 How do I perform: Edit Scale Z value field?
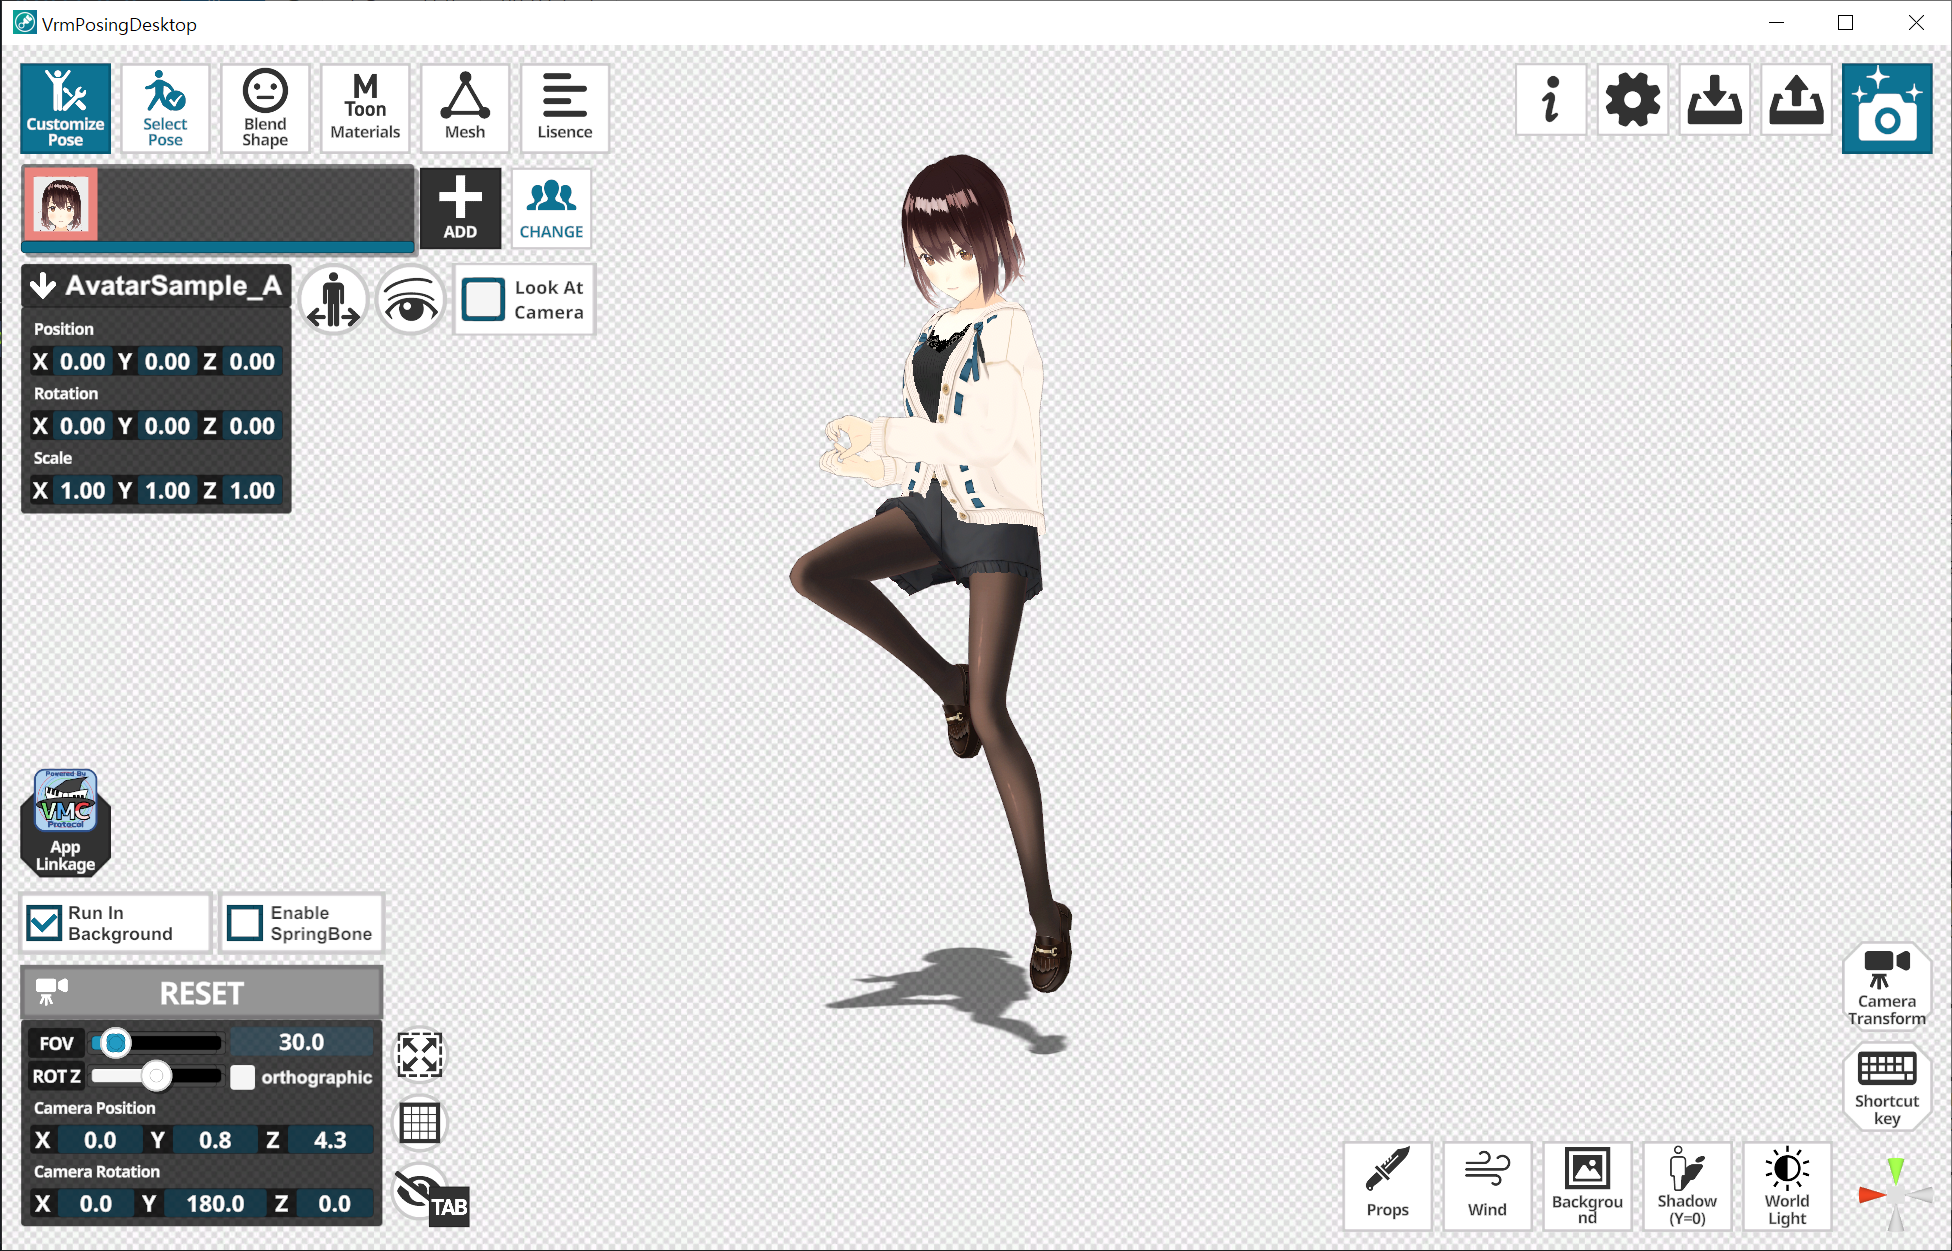pos(252,491)
